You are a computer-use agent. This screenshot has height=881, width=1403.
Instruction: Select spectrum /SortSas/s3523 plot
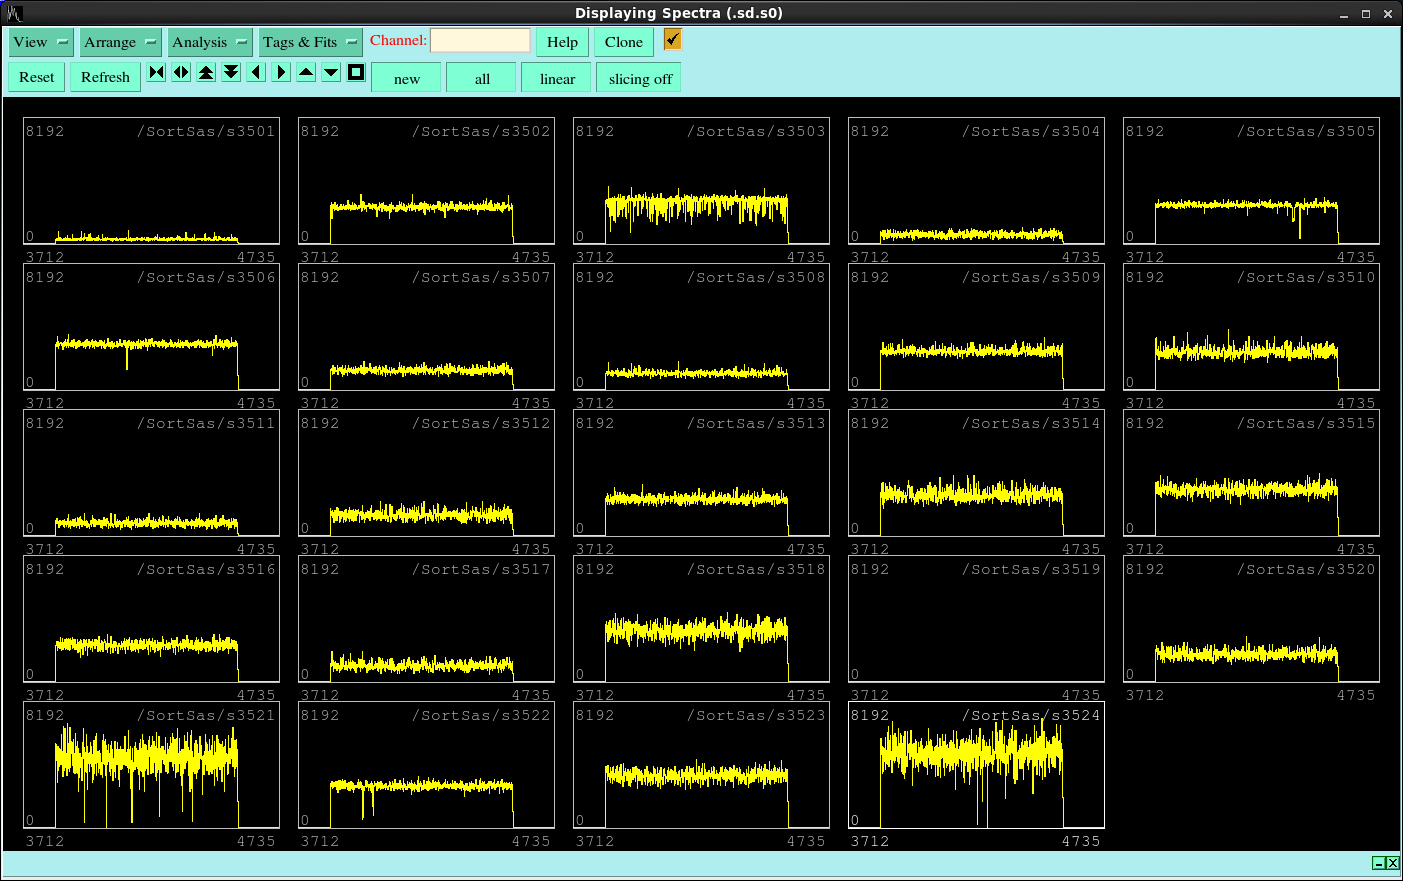[x=701, y=765]
